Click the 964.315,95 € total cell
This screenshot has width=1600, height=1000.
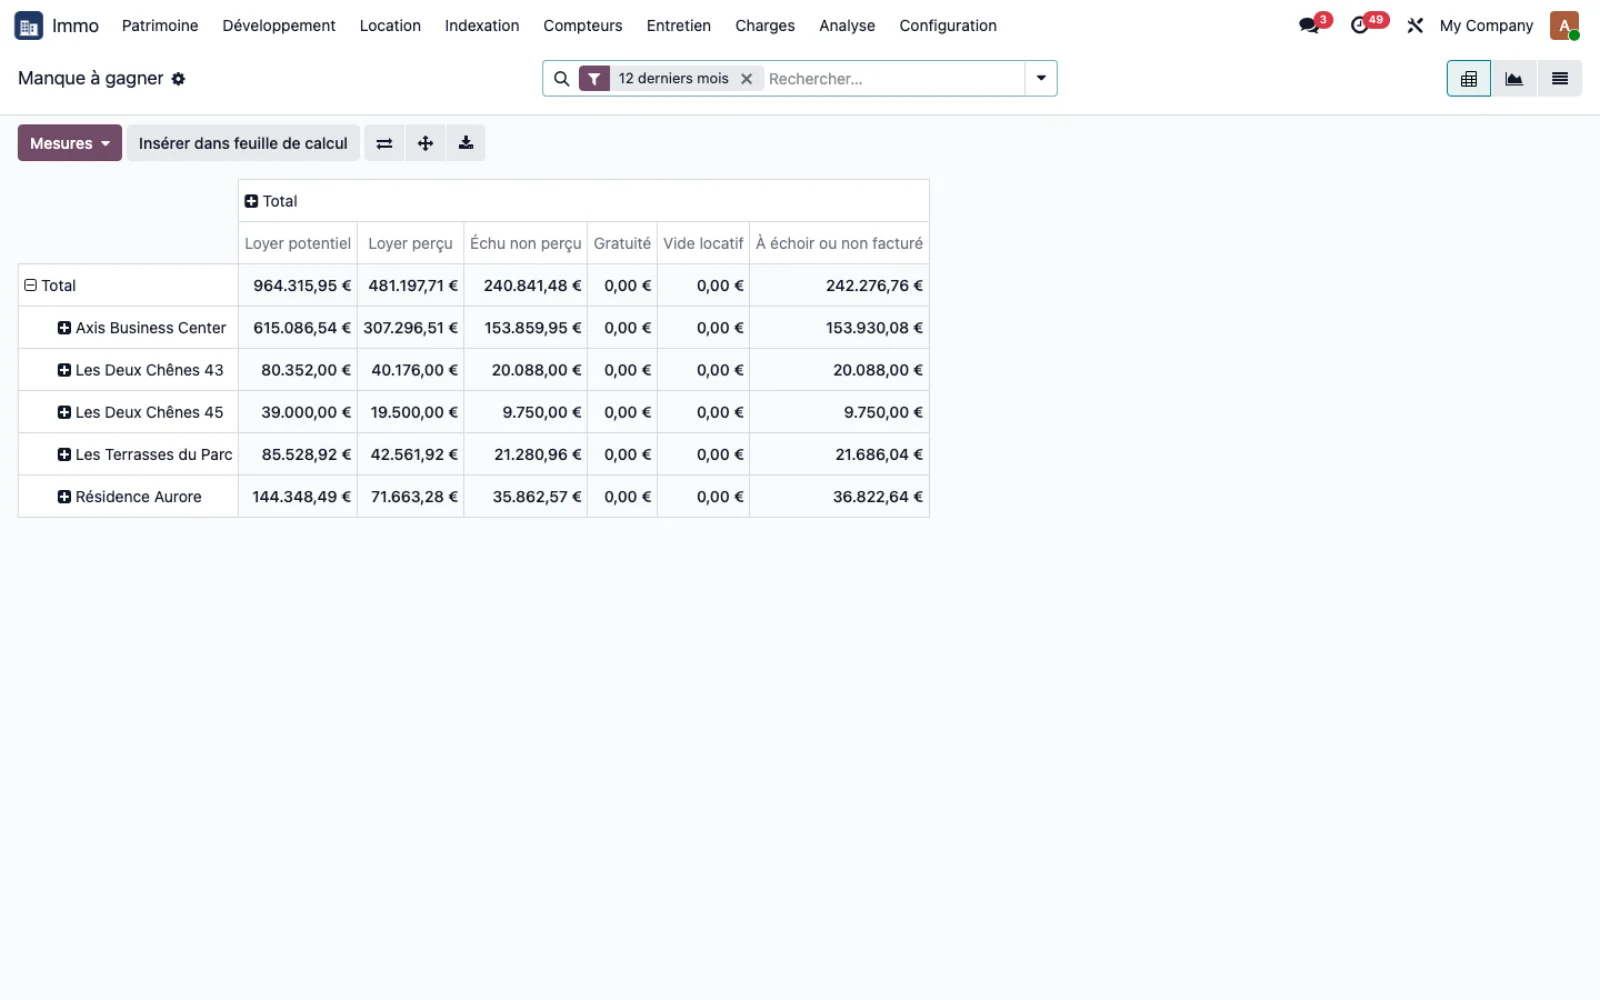click(298, 286)
